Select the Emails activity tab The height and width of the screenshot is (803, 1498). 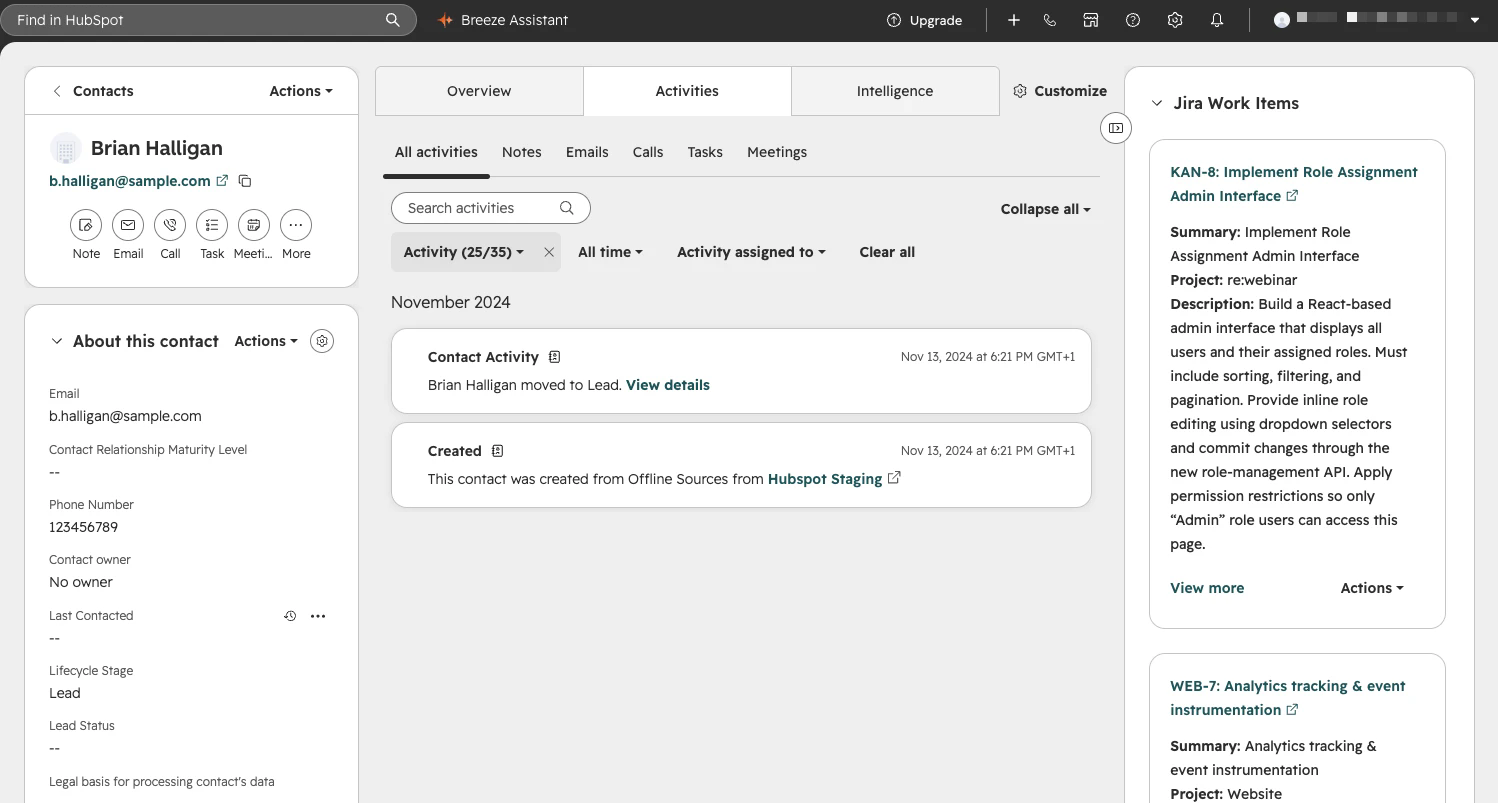[x=587, y=152]
